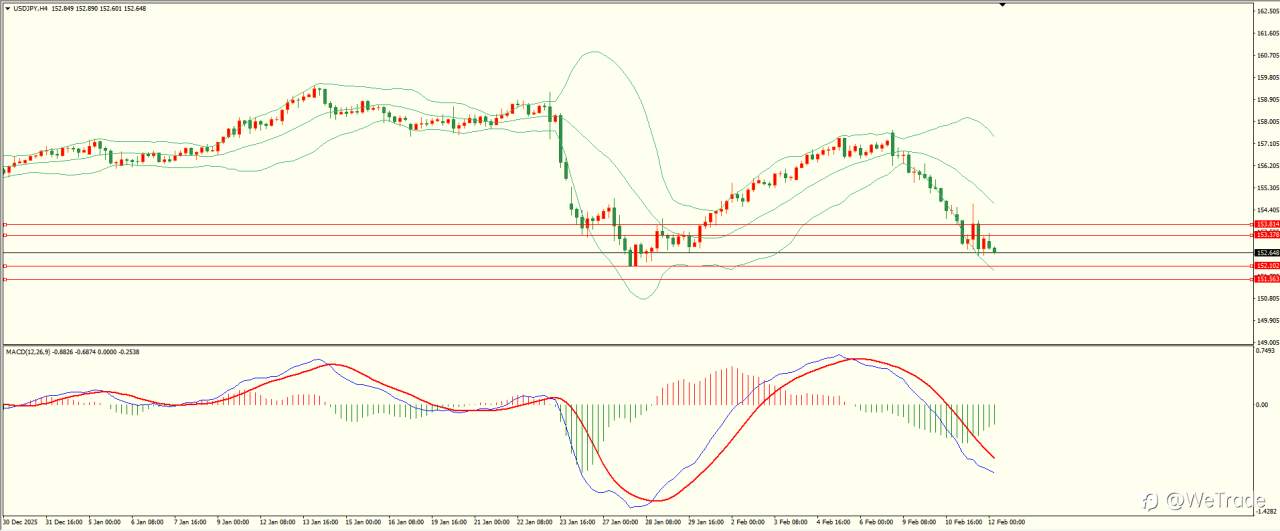Click the left handle of the 152.102 line
The width and height of the screenshot is (1280, 531).
[x=5, y=266]
